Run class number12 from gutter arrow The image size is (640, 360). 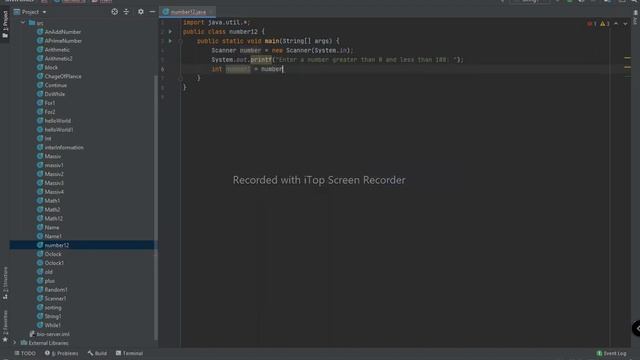170,31
